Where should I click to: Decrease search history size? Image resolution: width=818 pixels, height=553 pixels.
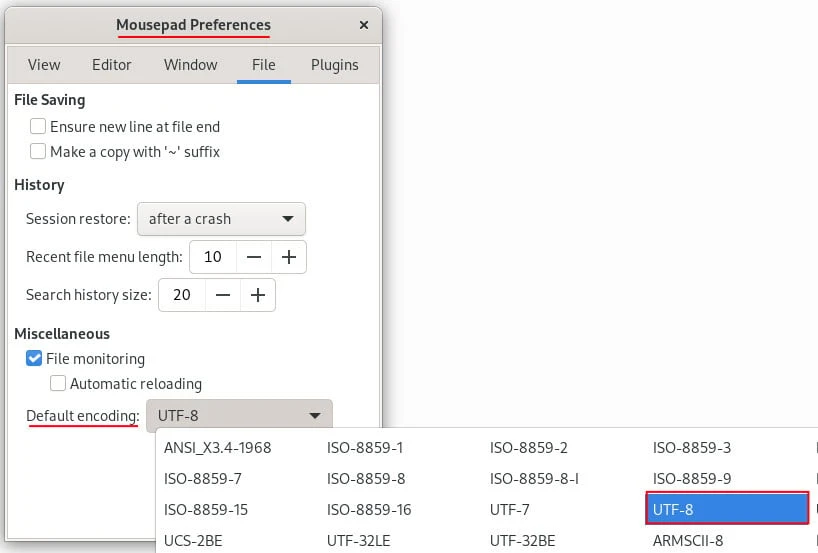(223, 295)
